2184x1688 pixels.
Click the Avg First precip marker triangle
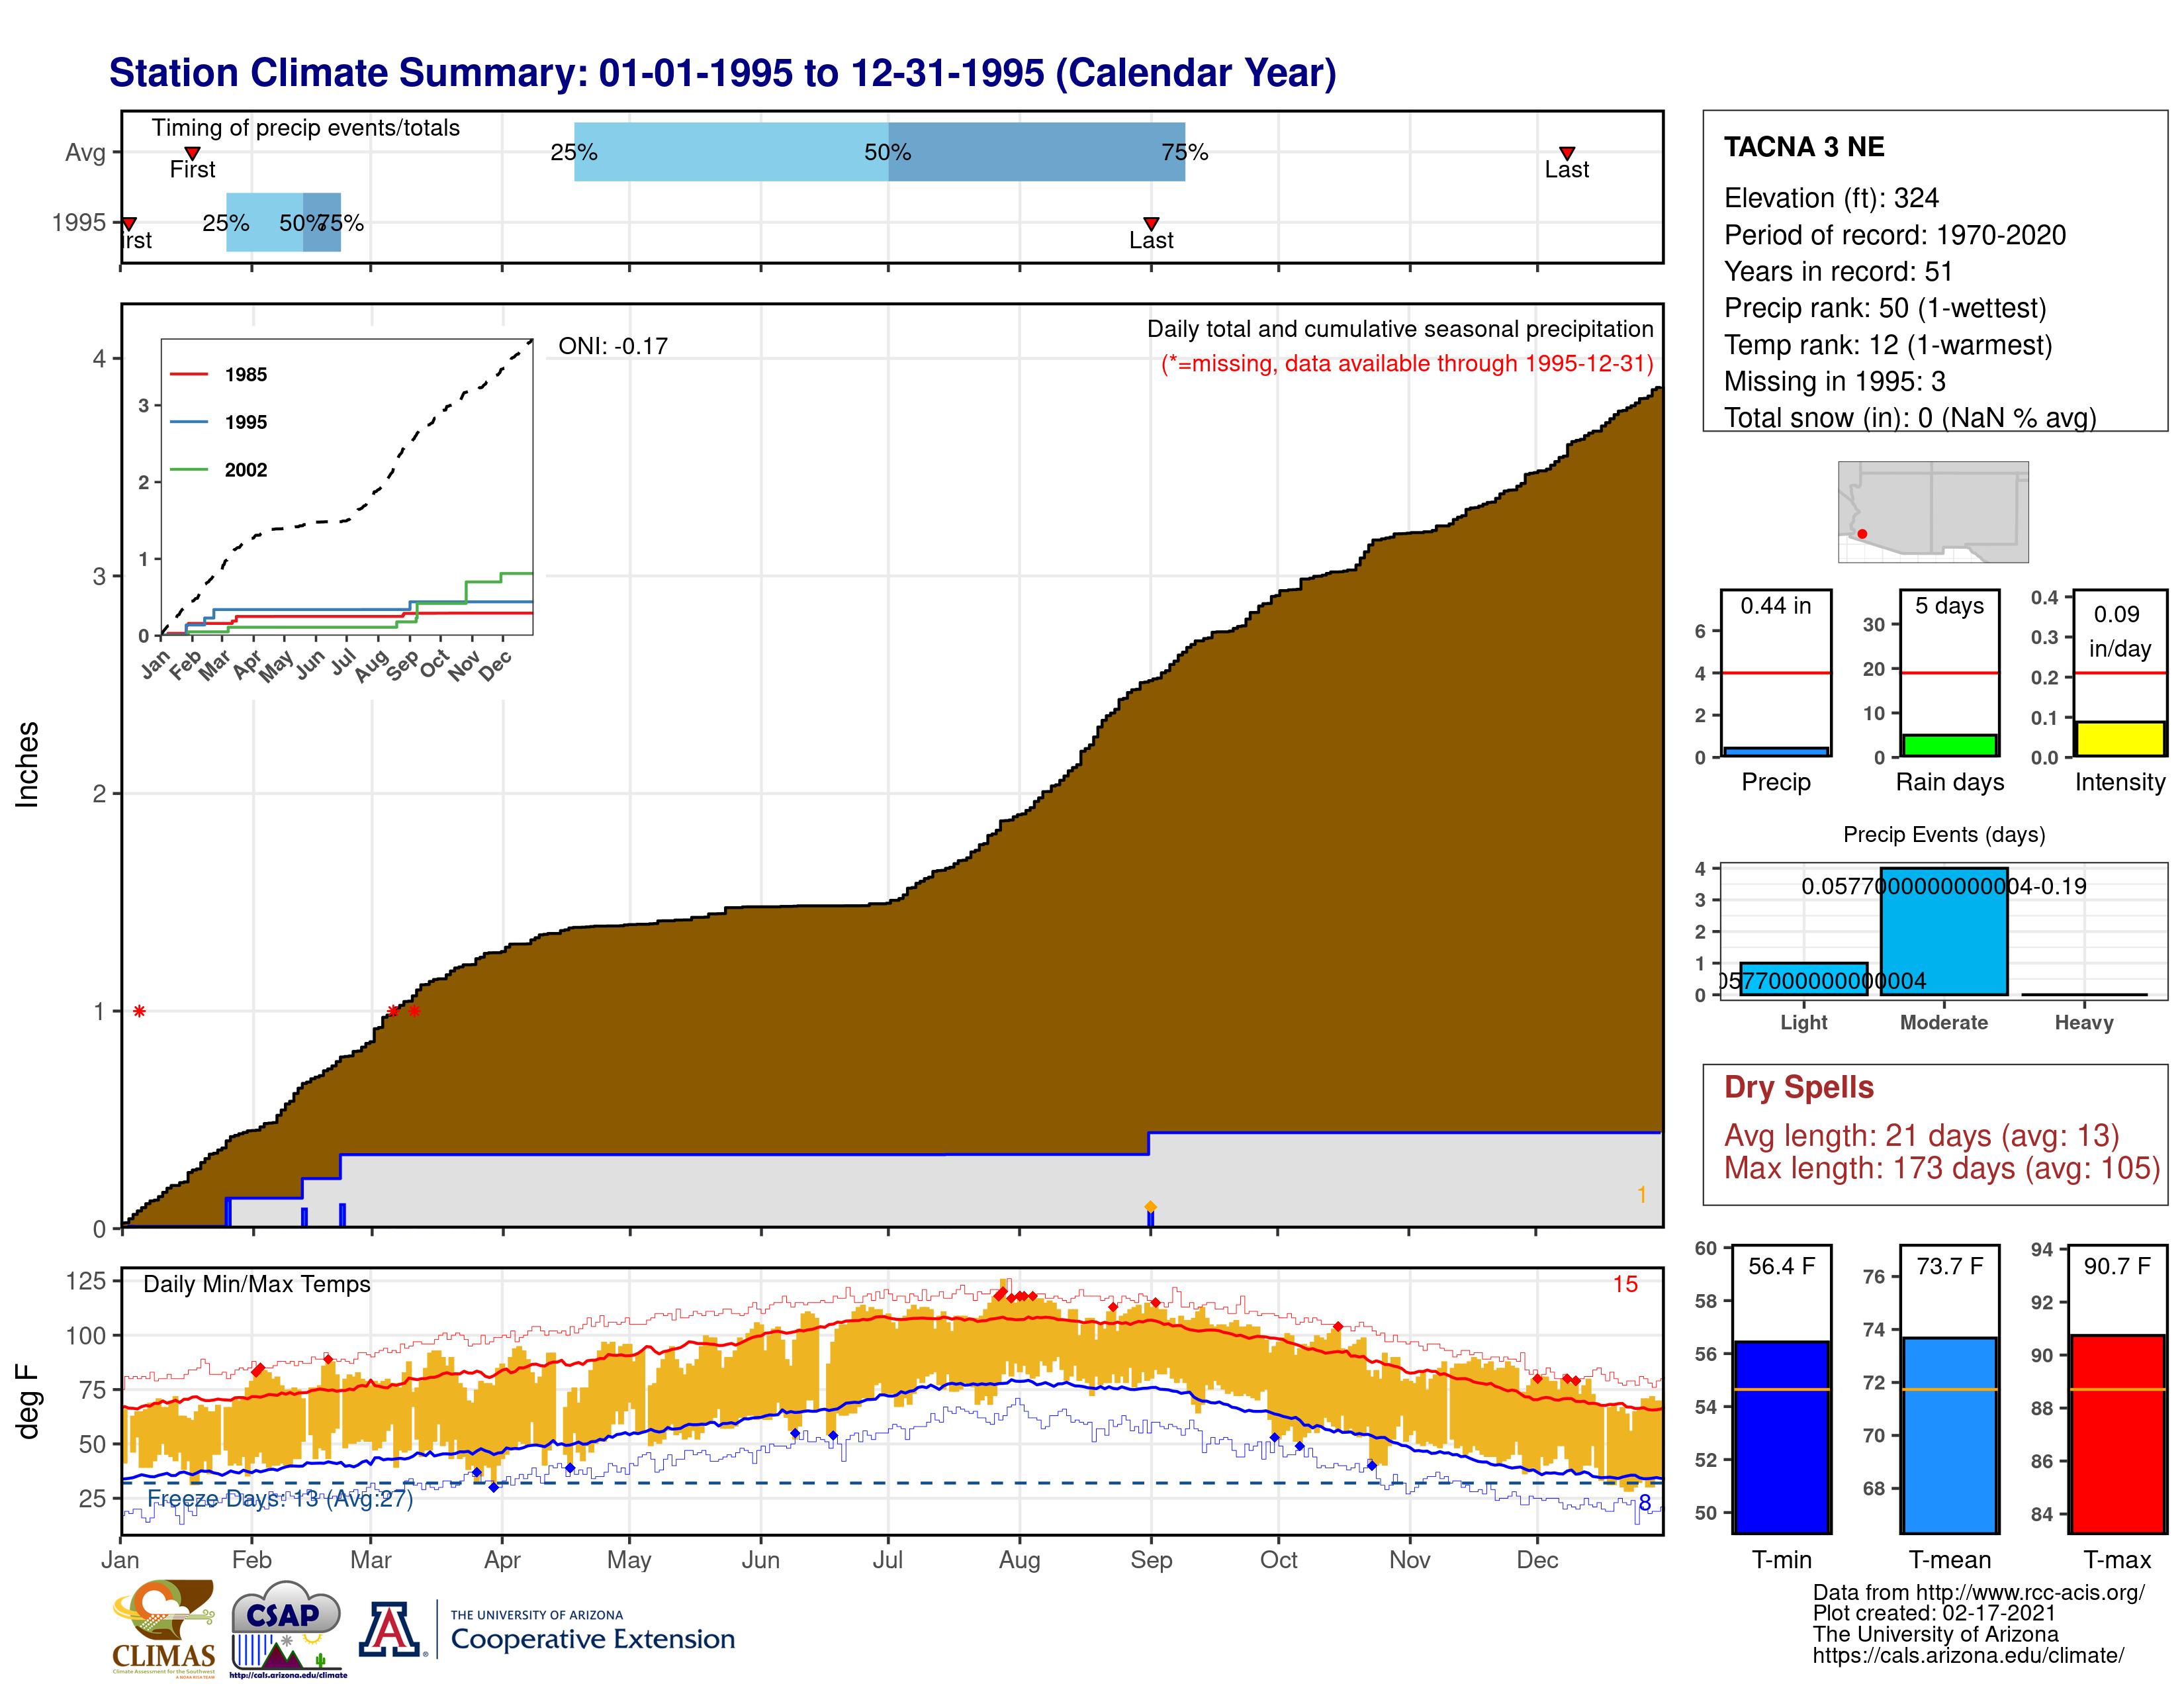coord(193,153)
